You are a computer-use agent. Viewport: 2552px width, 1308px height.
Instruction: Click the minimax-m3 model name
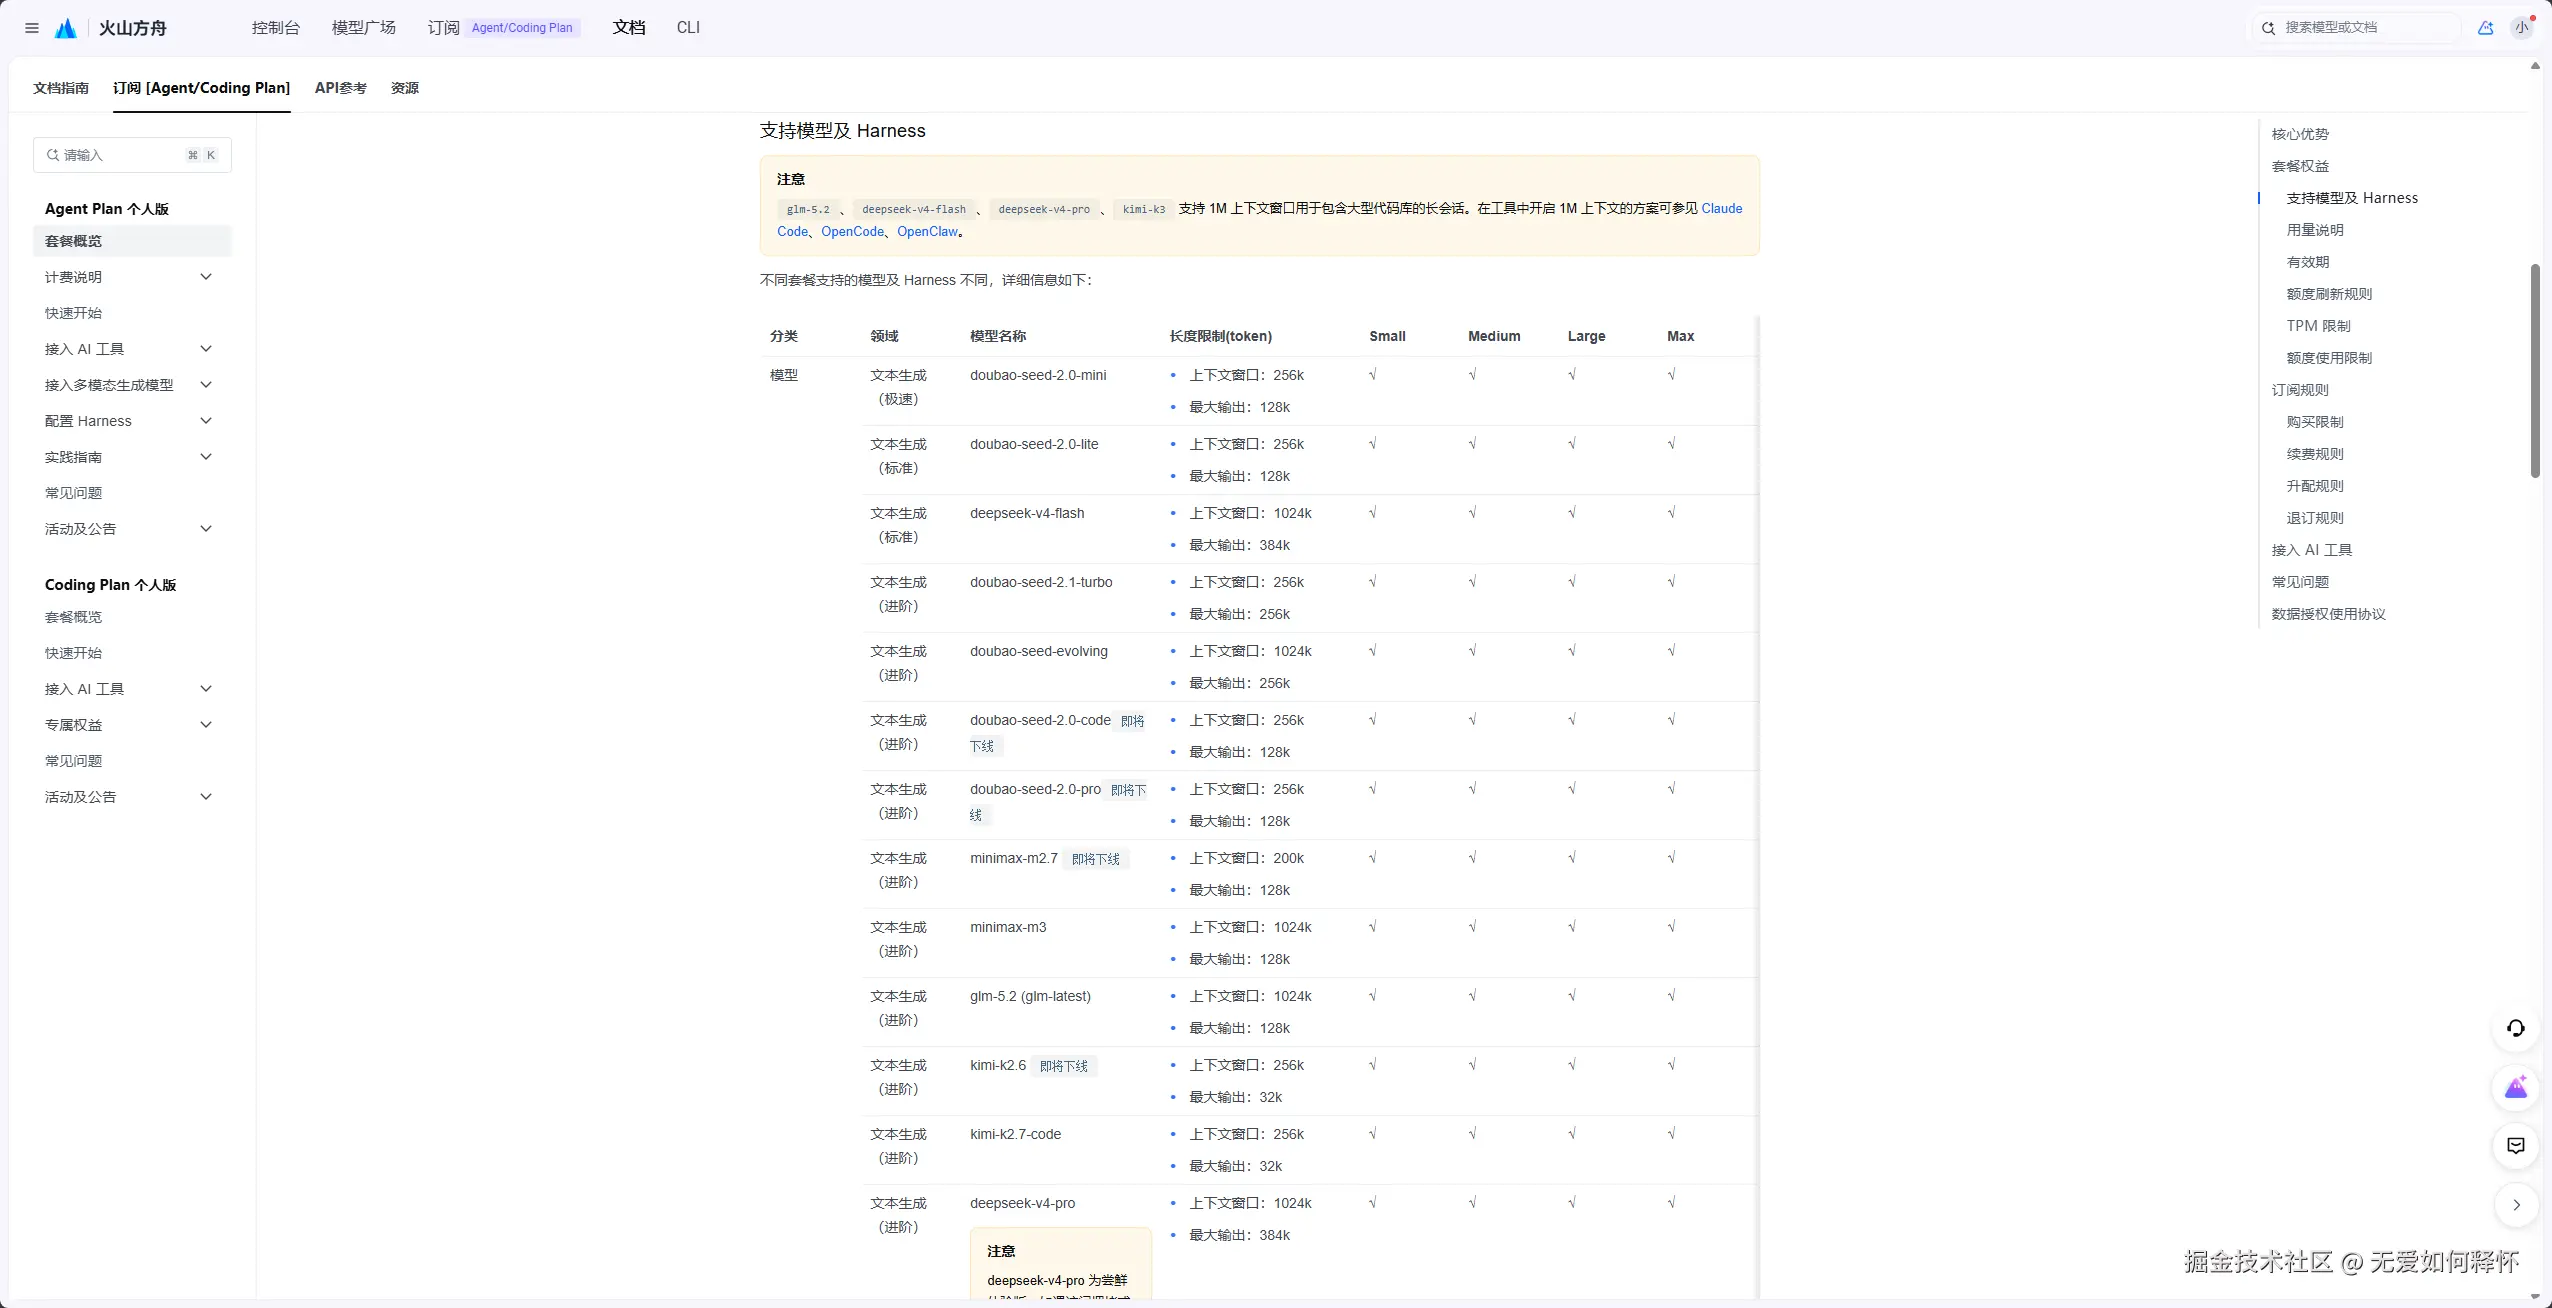(1008, 928)
